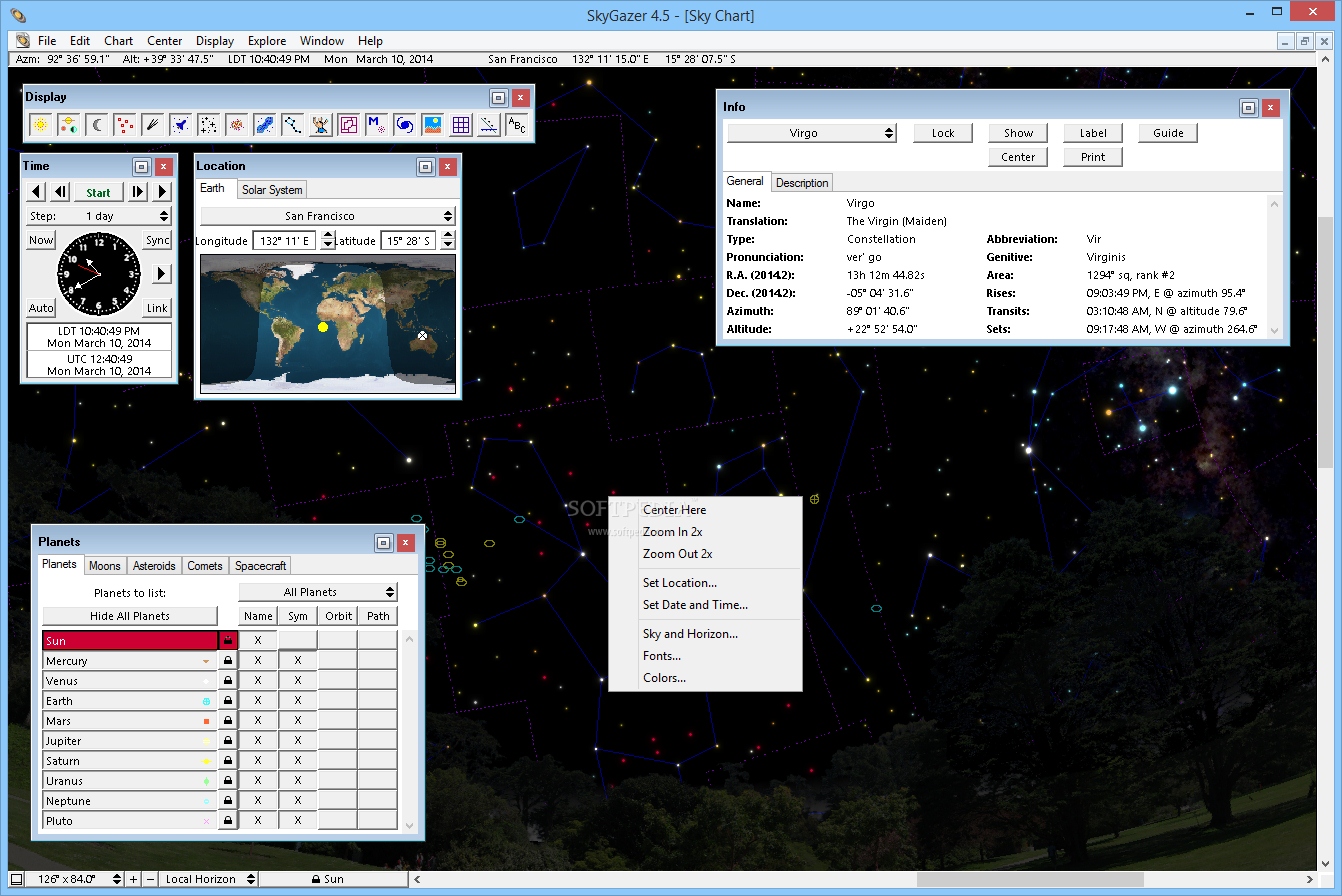
Task: Open the Chart menu
Action: coord(118,41)
